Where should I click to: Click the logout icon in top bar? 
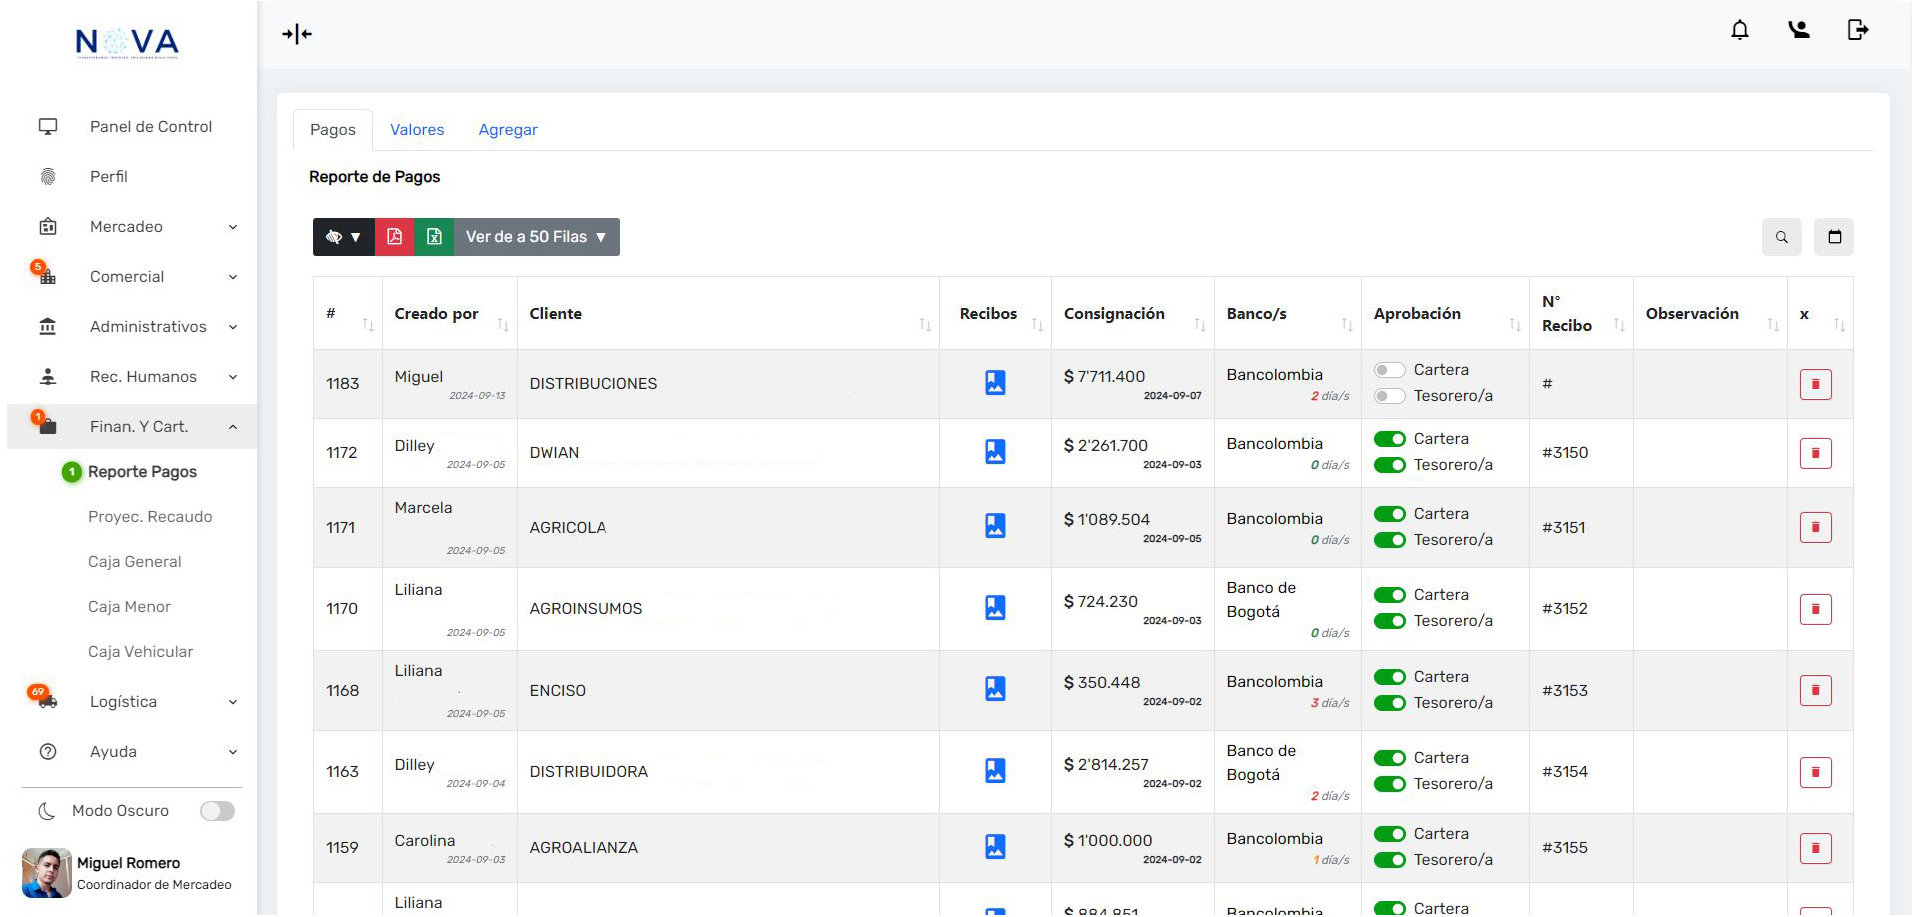point(1857,30)
